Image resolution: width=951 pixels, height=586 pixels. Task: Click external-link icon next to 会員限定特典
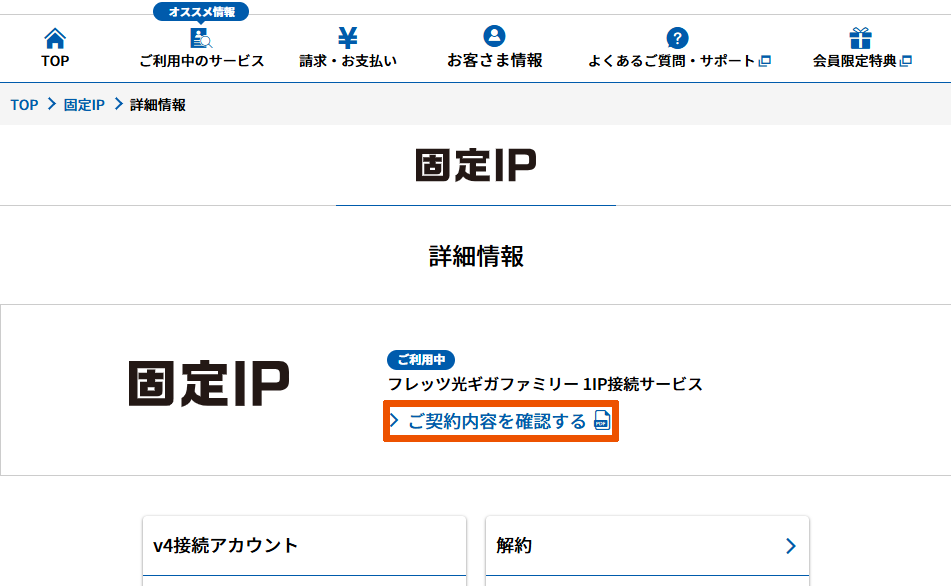(x=906, y=61)
